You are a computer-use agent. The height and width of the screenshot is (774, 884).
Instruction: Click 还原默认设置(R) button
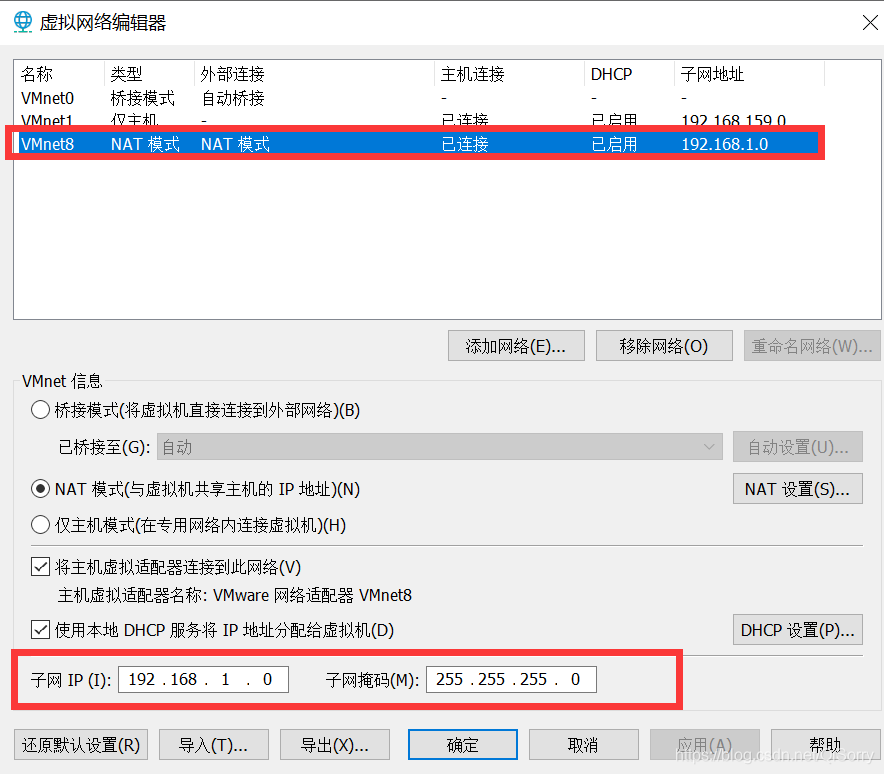pyautogui.click(x=81, y=745)
